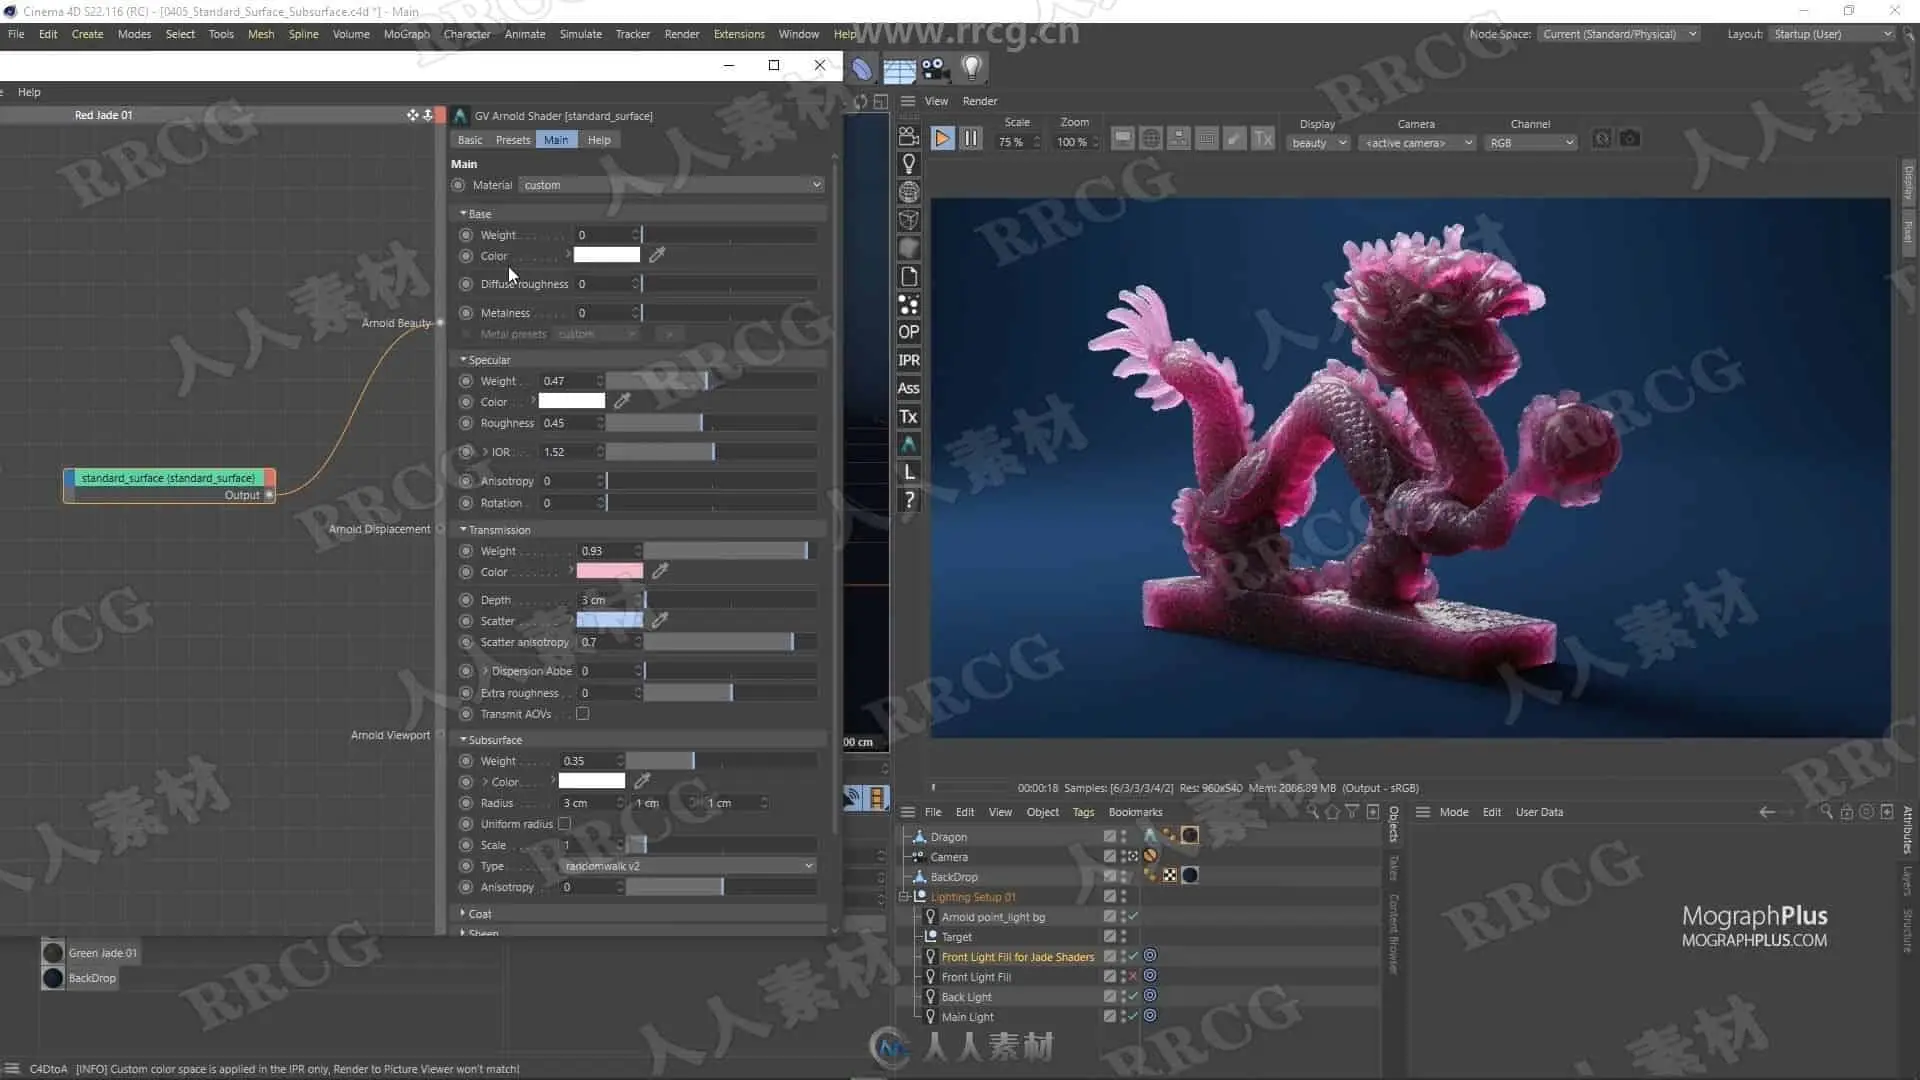The image size is (1920, 1080).
Task: Take a snapshot with the camera icon
Action: click(x=1629, y=139)
